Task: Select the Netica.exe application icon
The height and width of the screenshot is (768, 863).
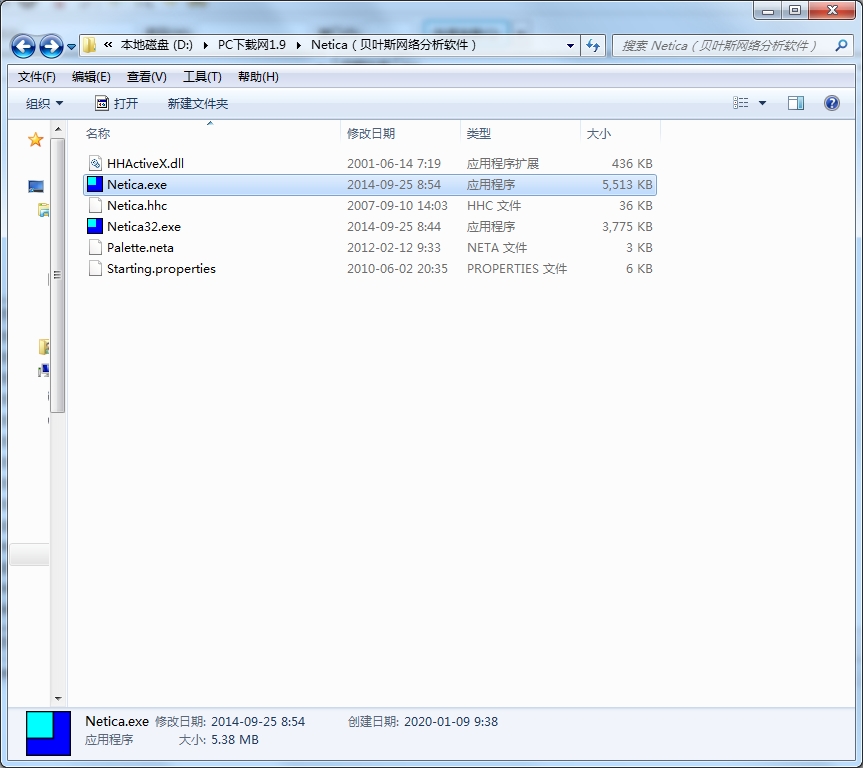Action: coord(95,184)
